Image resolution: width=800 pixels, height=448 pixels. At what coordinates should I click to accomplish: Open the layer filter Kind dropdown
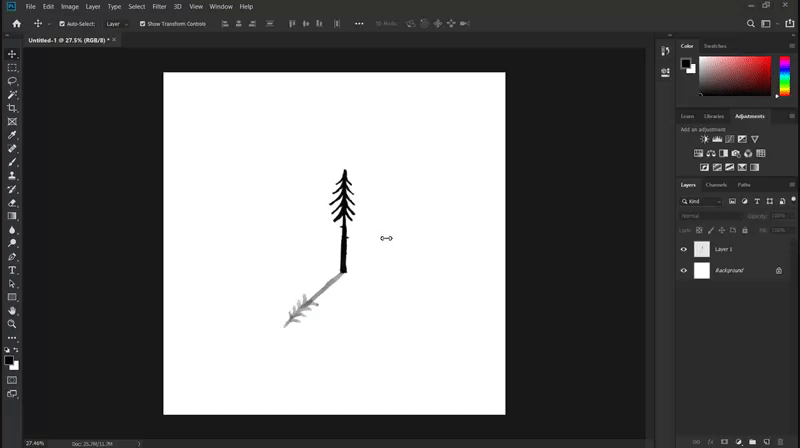click(x=701, y=202)
